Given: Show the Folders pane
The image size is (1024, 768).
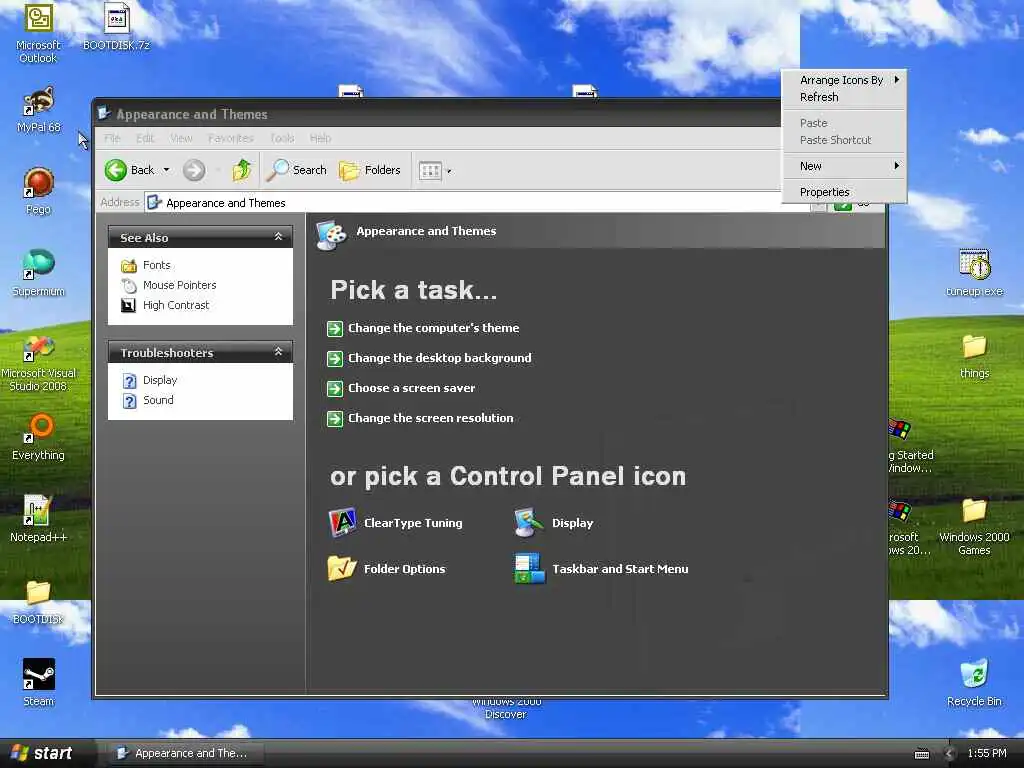Looking at the screenshot, I should click(370, 170).
